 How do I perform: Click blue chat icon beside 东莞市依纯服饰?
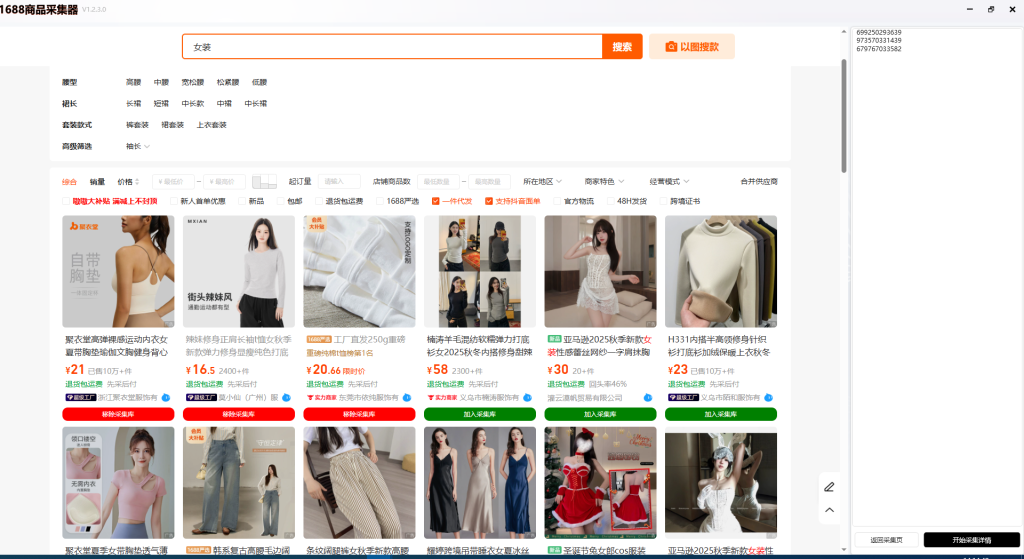coord(407,397)
